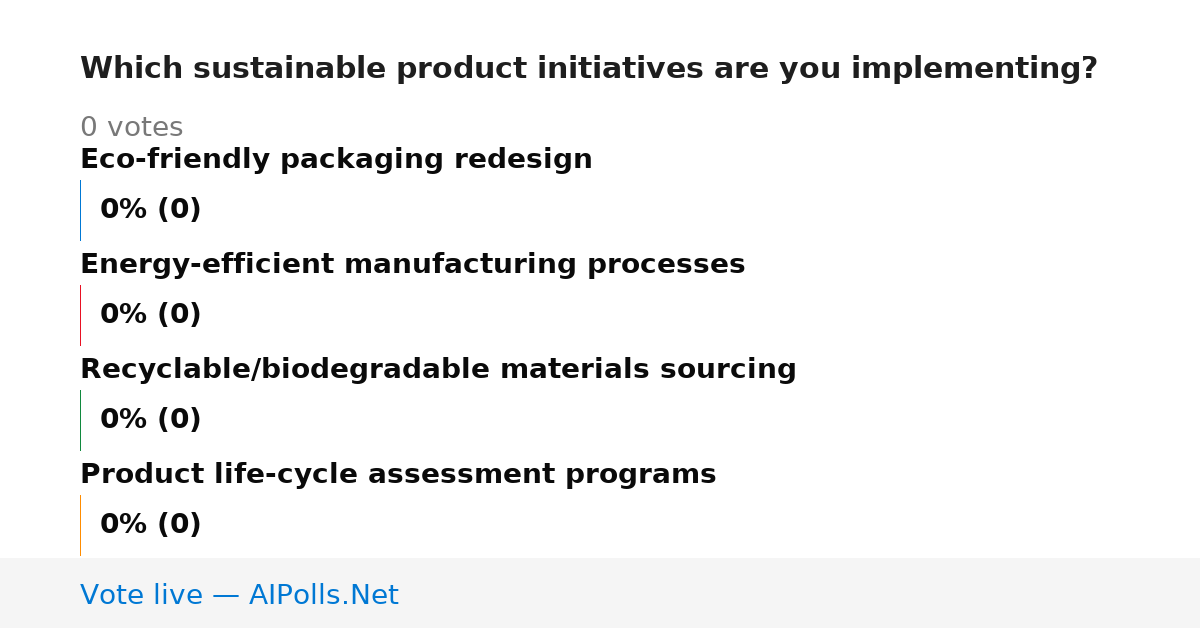Viewport: 1200px width, 628px height.
Task: Click the red bar for Energy-efficient manufacturing
Action: click(x=80, y=315)
